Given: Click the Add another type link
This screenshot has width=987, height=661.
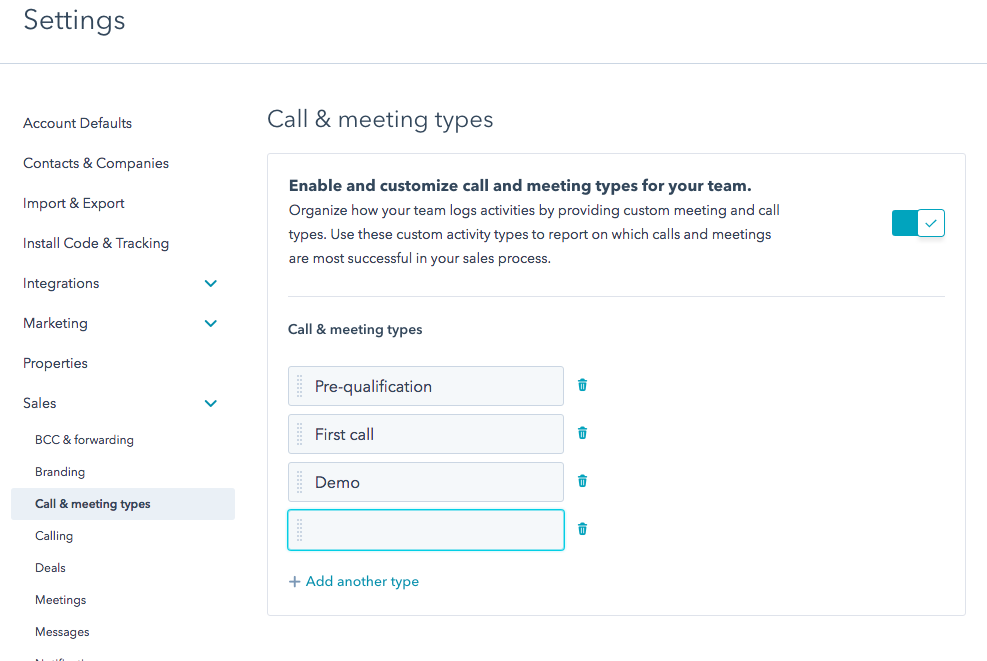Looking at the screenshot, I should point(362,581).
